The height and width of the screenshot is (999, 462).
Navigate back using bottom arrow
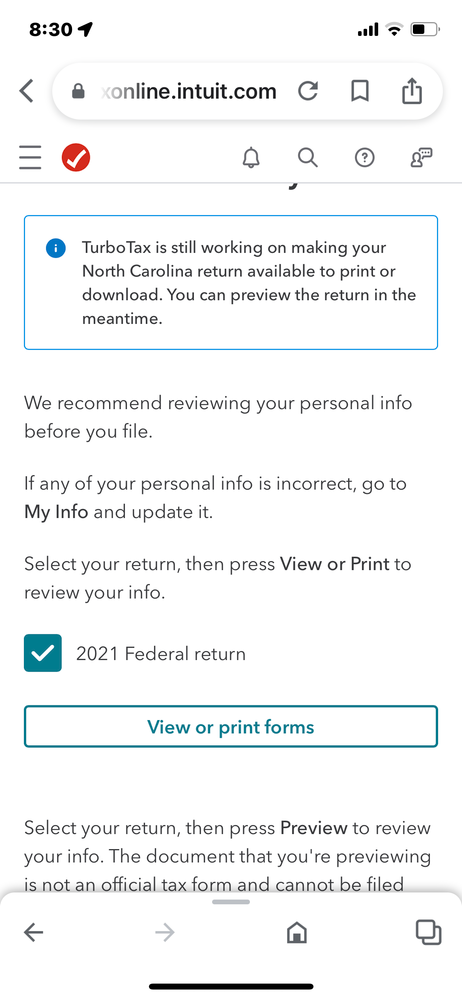[x=33, y=933]
